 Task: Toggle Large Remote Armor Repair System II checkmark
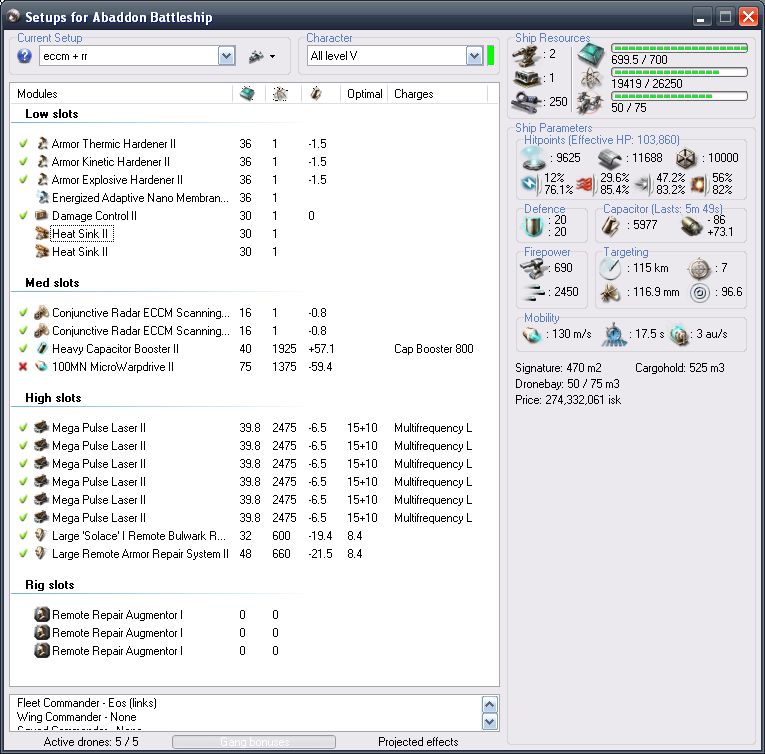point(23,553)
